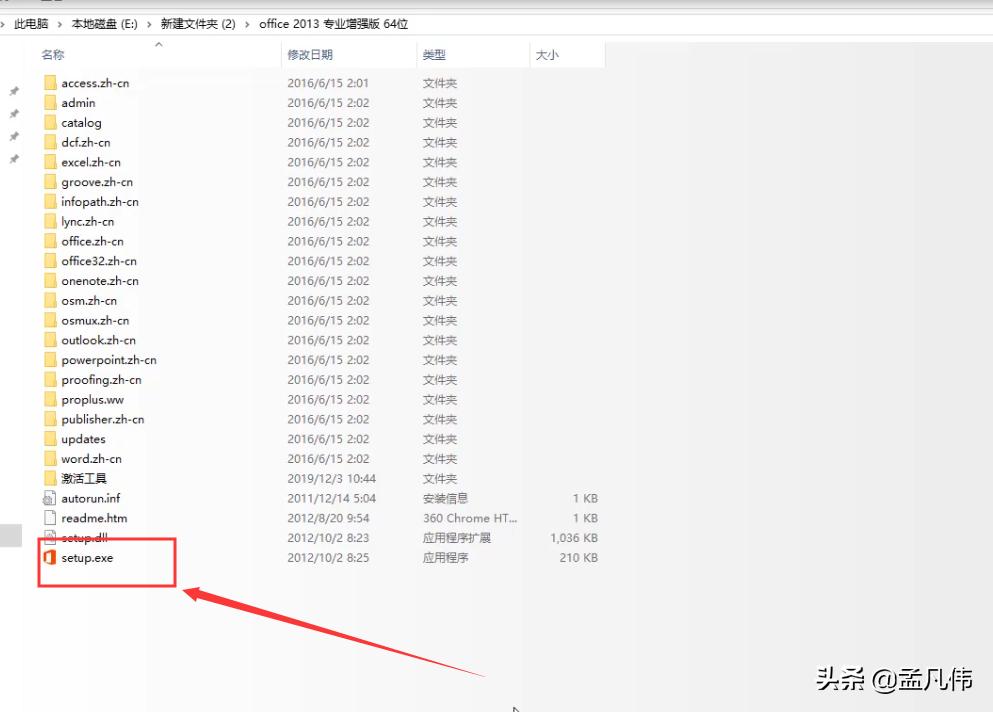Click the outlook.zh-cn folder icon

pos(51,340)
